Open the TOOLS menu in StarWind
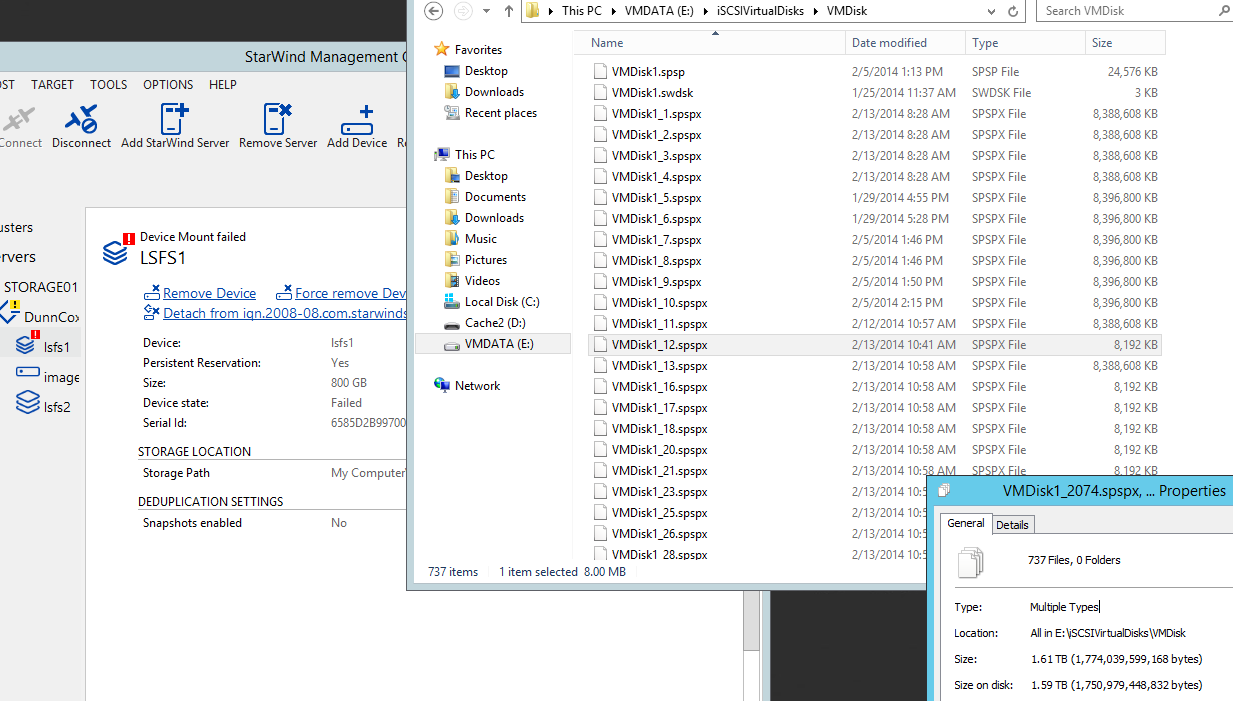Screen dimensions: 1233x701 (108, 85)
